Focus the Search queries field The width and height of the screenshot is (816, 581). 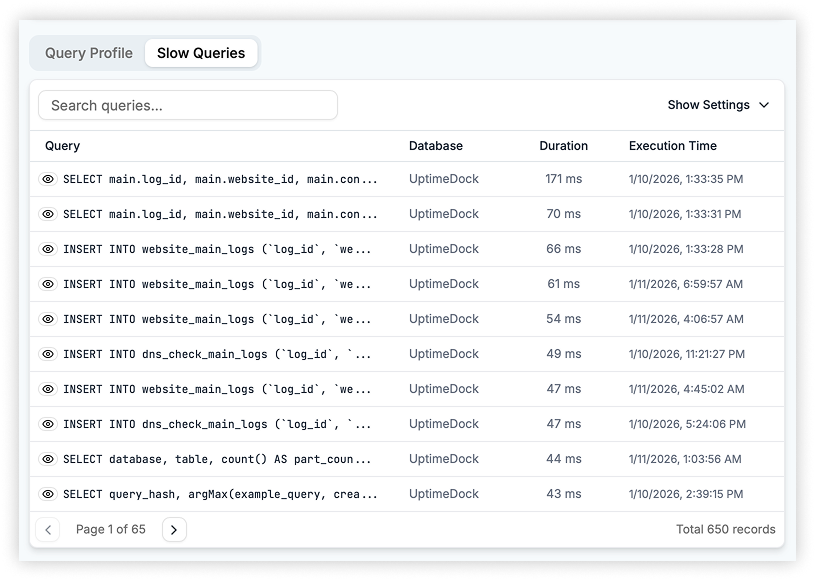tap(188, 105)
